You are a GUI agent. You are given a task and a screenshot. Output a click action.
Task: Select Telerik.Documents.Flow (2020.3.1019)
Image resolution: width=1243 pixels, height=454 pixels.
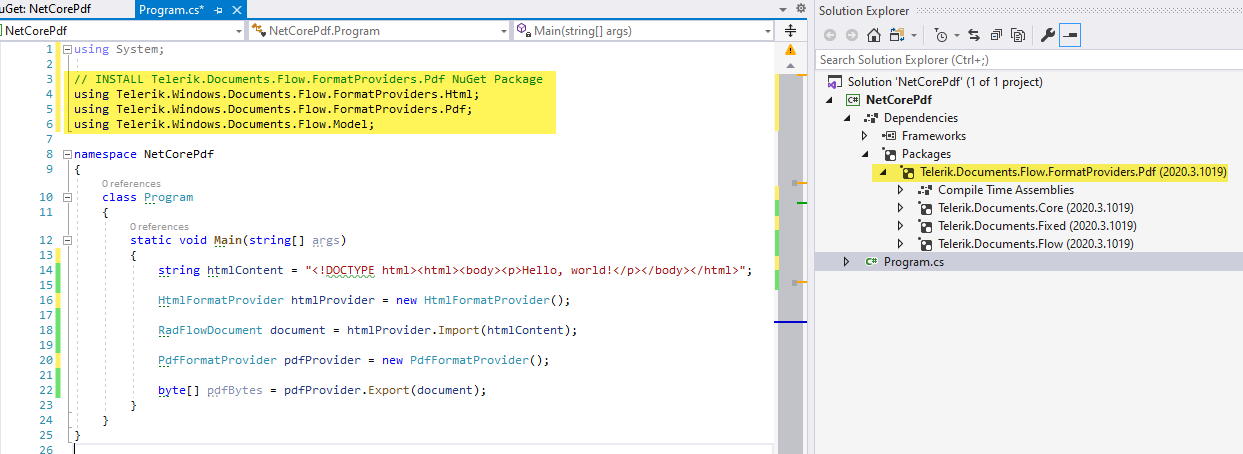pos(1036,244)
